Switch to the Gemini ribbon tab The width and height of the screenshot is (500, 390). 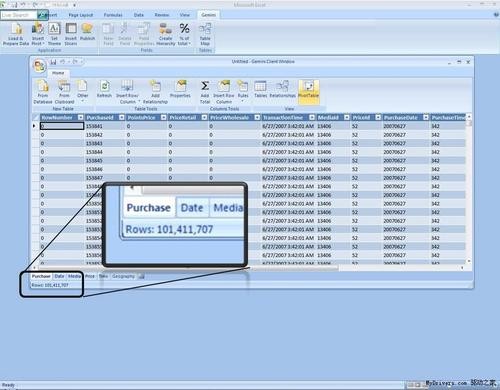(x=208, y=15)
